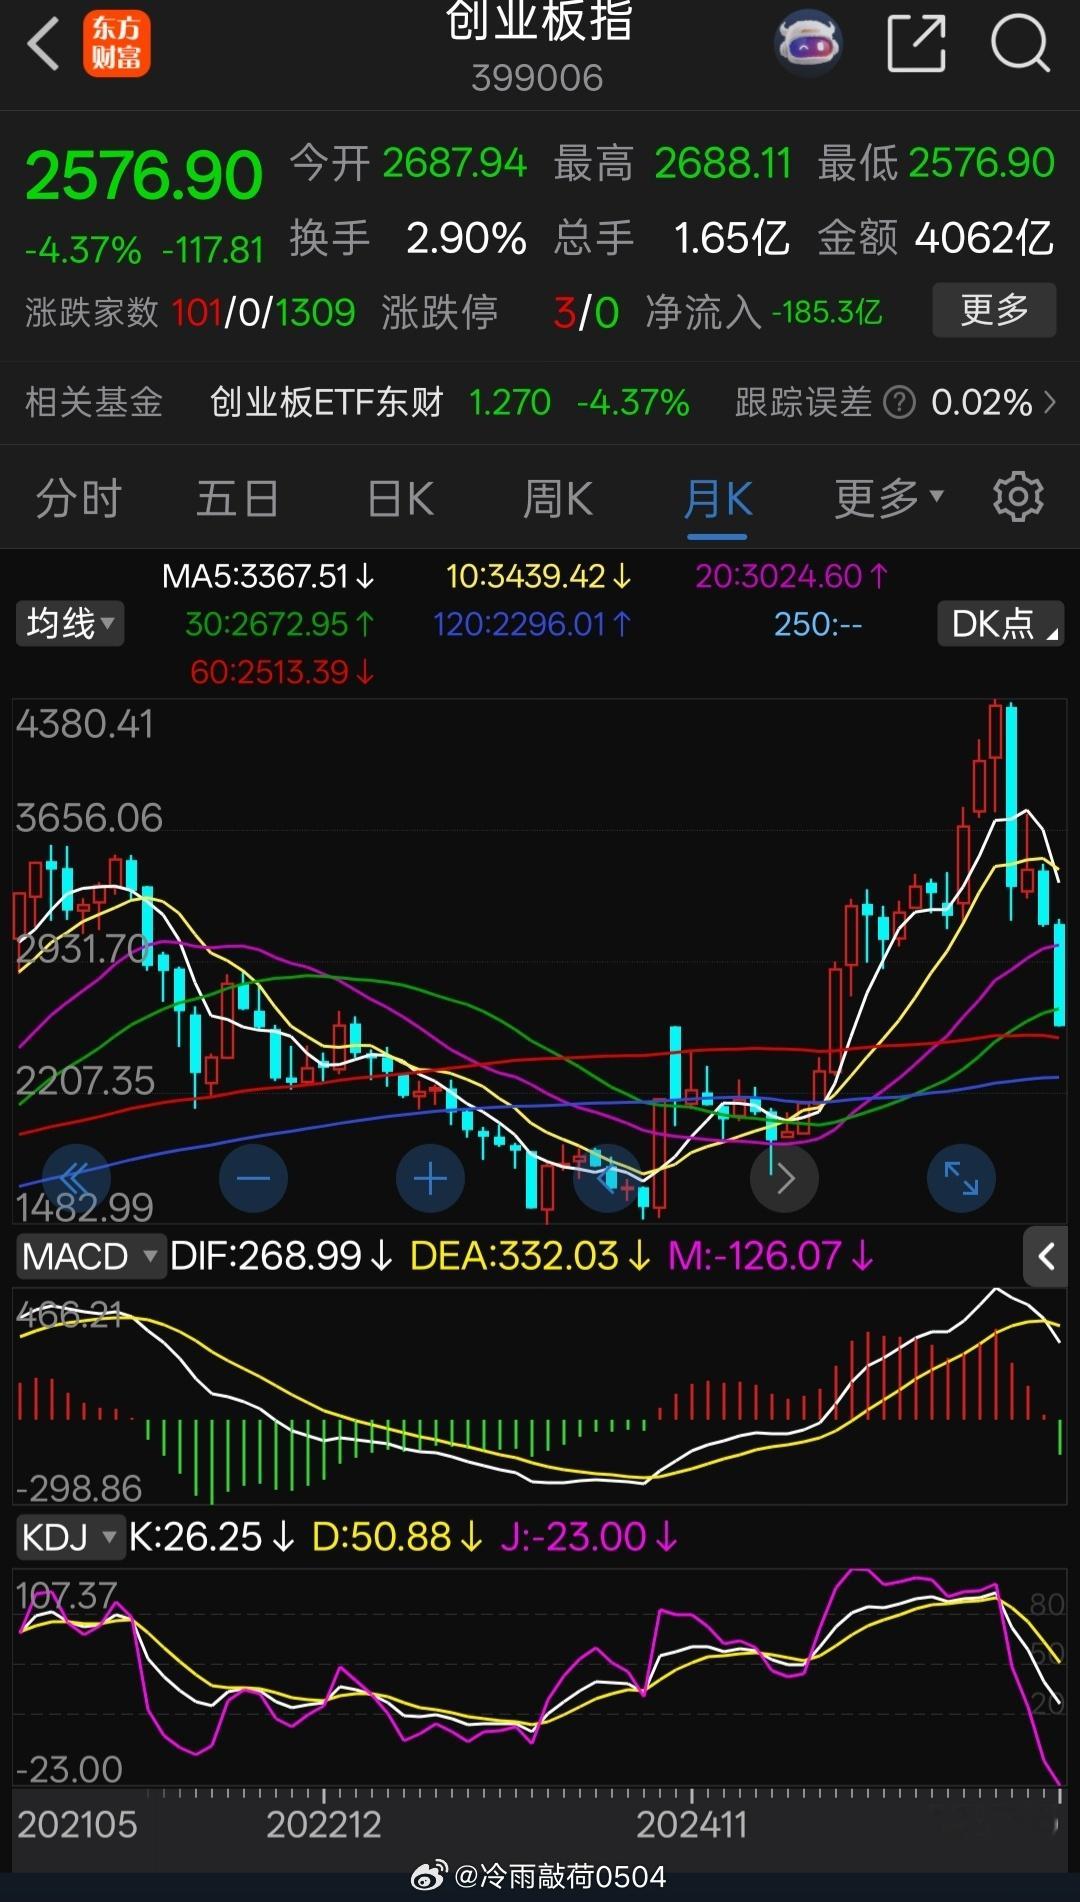
Task: Open the 均线 indicator dropdown
Action: pyautogui.click(x=69, y=624)
